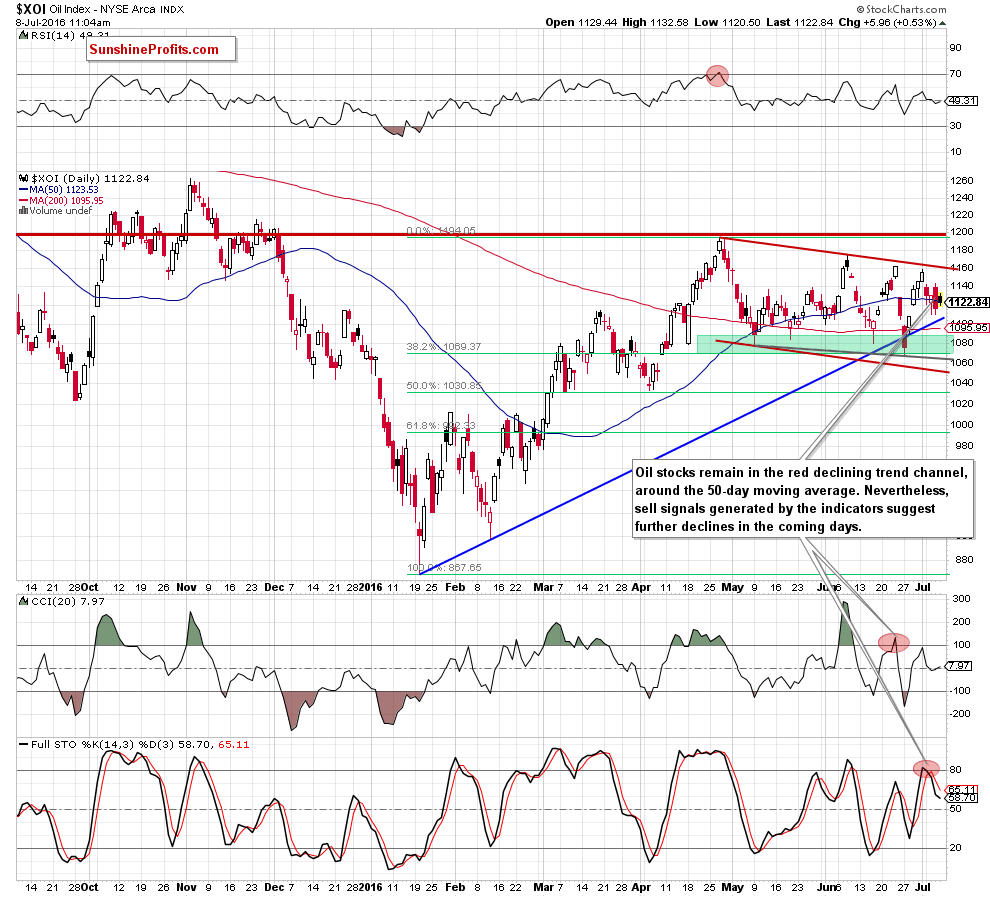Click '2016' on the bottom STO date axis
The height and width of the screenshot is (897, 990).
point(370,887)
